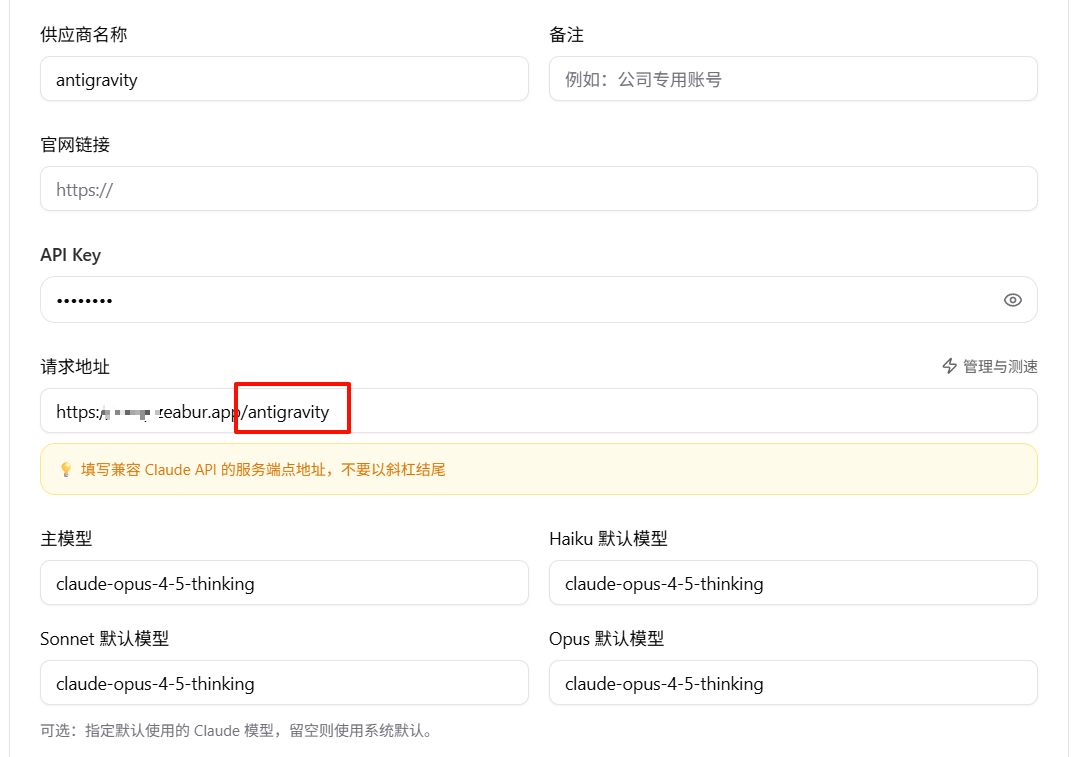Click the 请求地址 label
The width and height of the screenshot is (1088, 757).
tap(75, 366)
